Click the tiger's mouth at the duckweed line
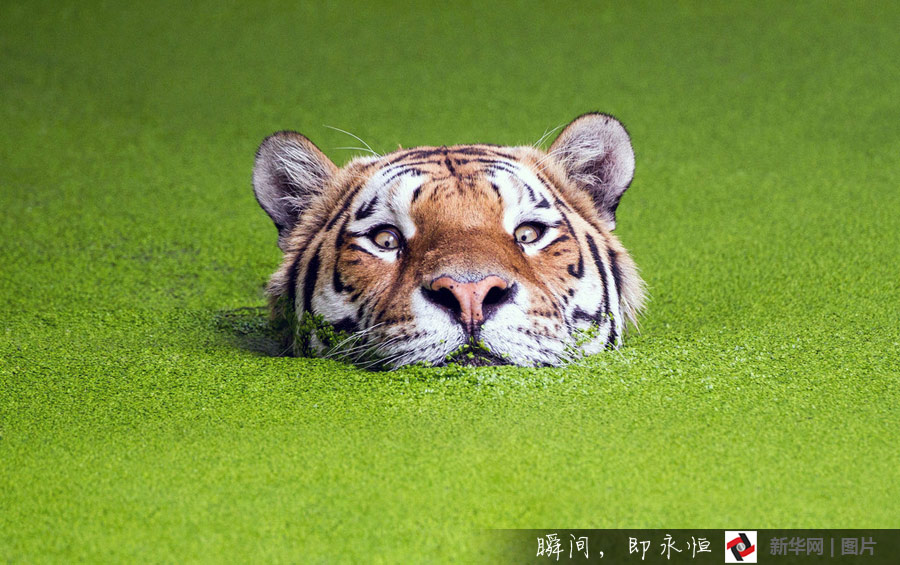The image size is (900, 565). (472, 354)
